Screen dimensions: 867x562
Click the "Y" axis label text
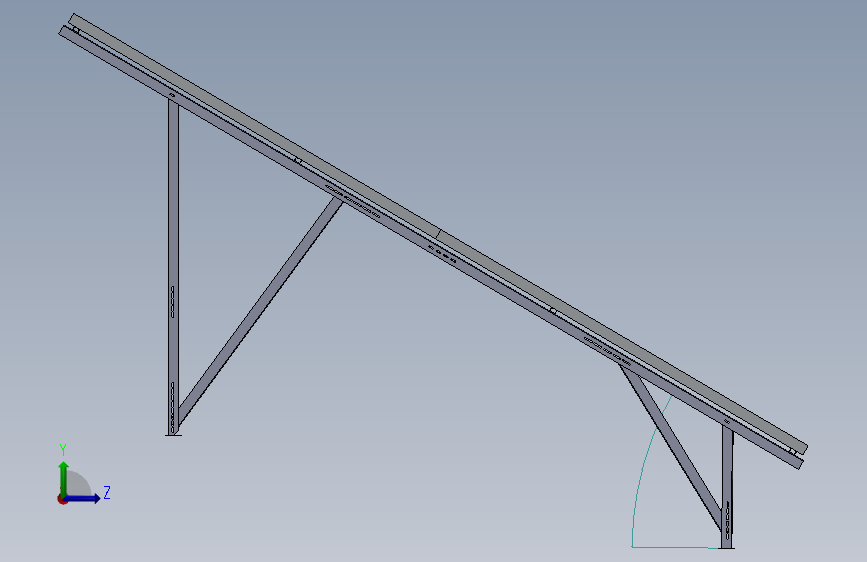[63, 450]
